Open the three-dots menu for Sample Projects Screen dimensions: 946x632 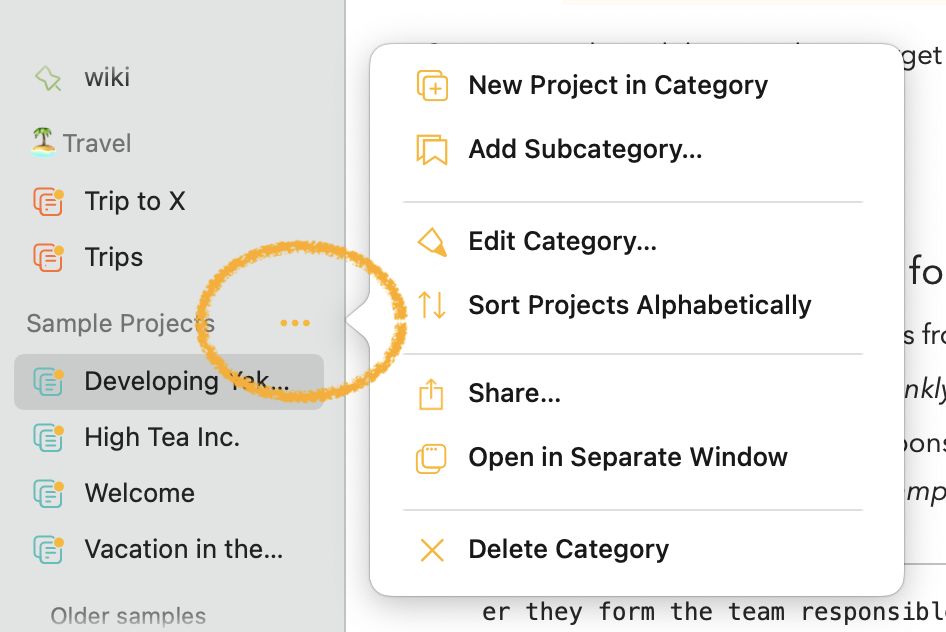click(x=295, y=323)
